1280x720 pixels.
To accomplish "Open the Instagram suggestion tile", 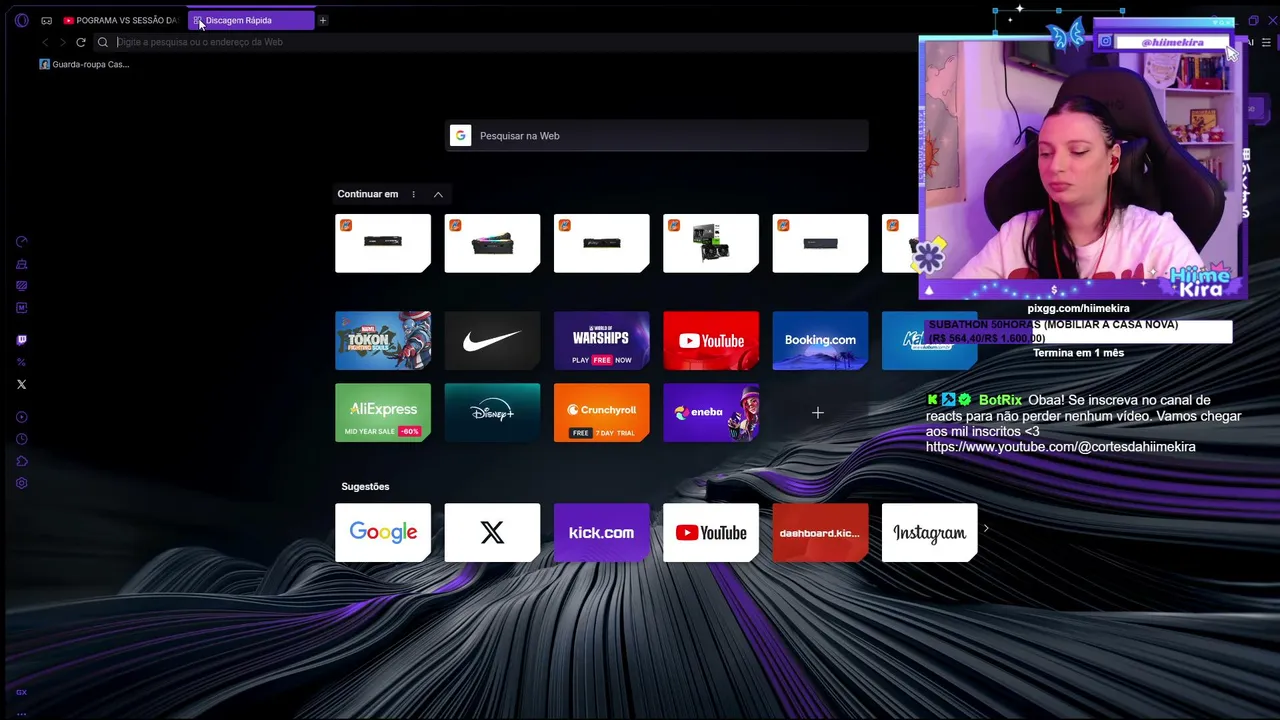I will (x=930, y=532).
